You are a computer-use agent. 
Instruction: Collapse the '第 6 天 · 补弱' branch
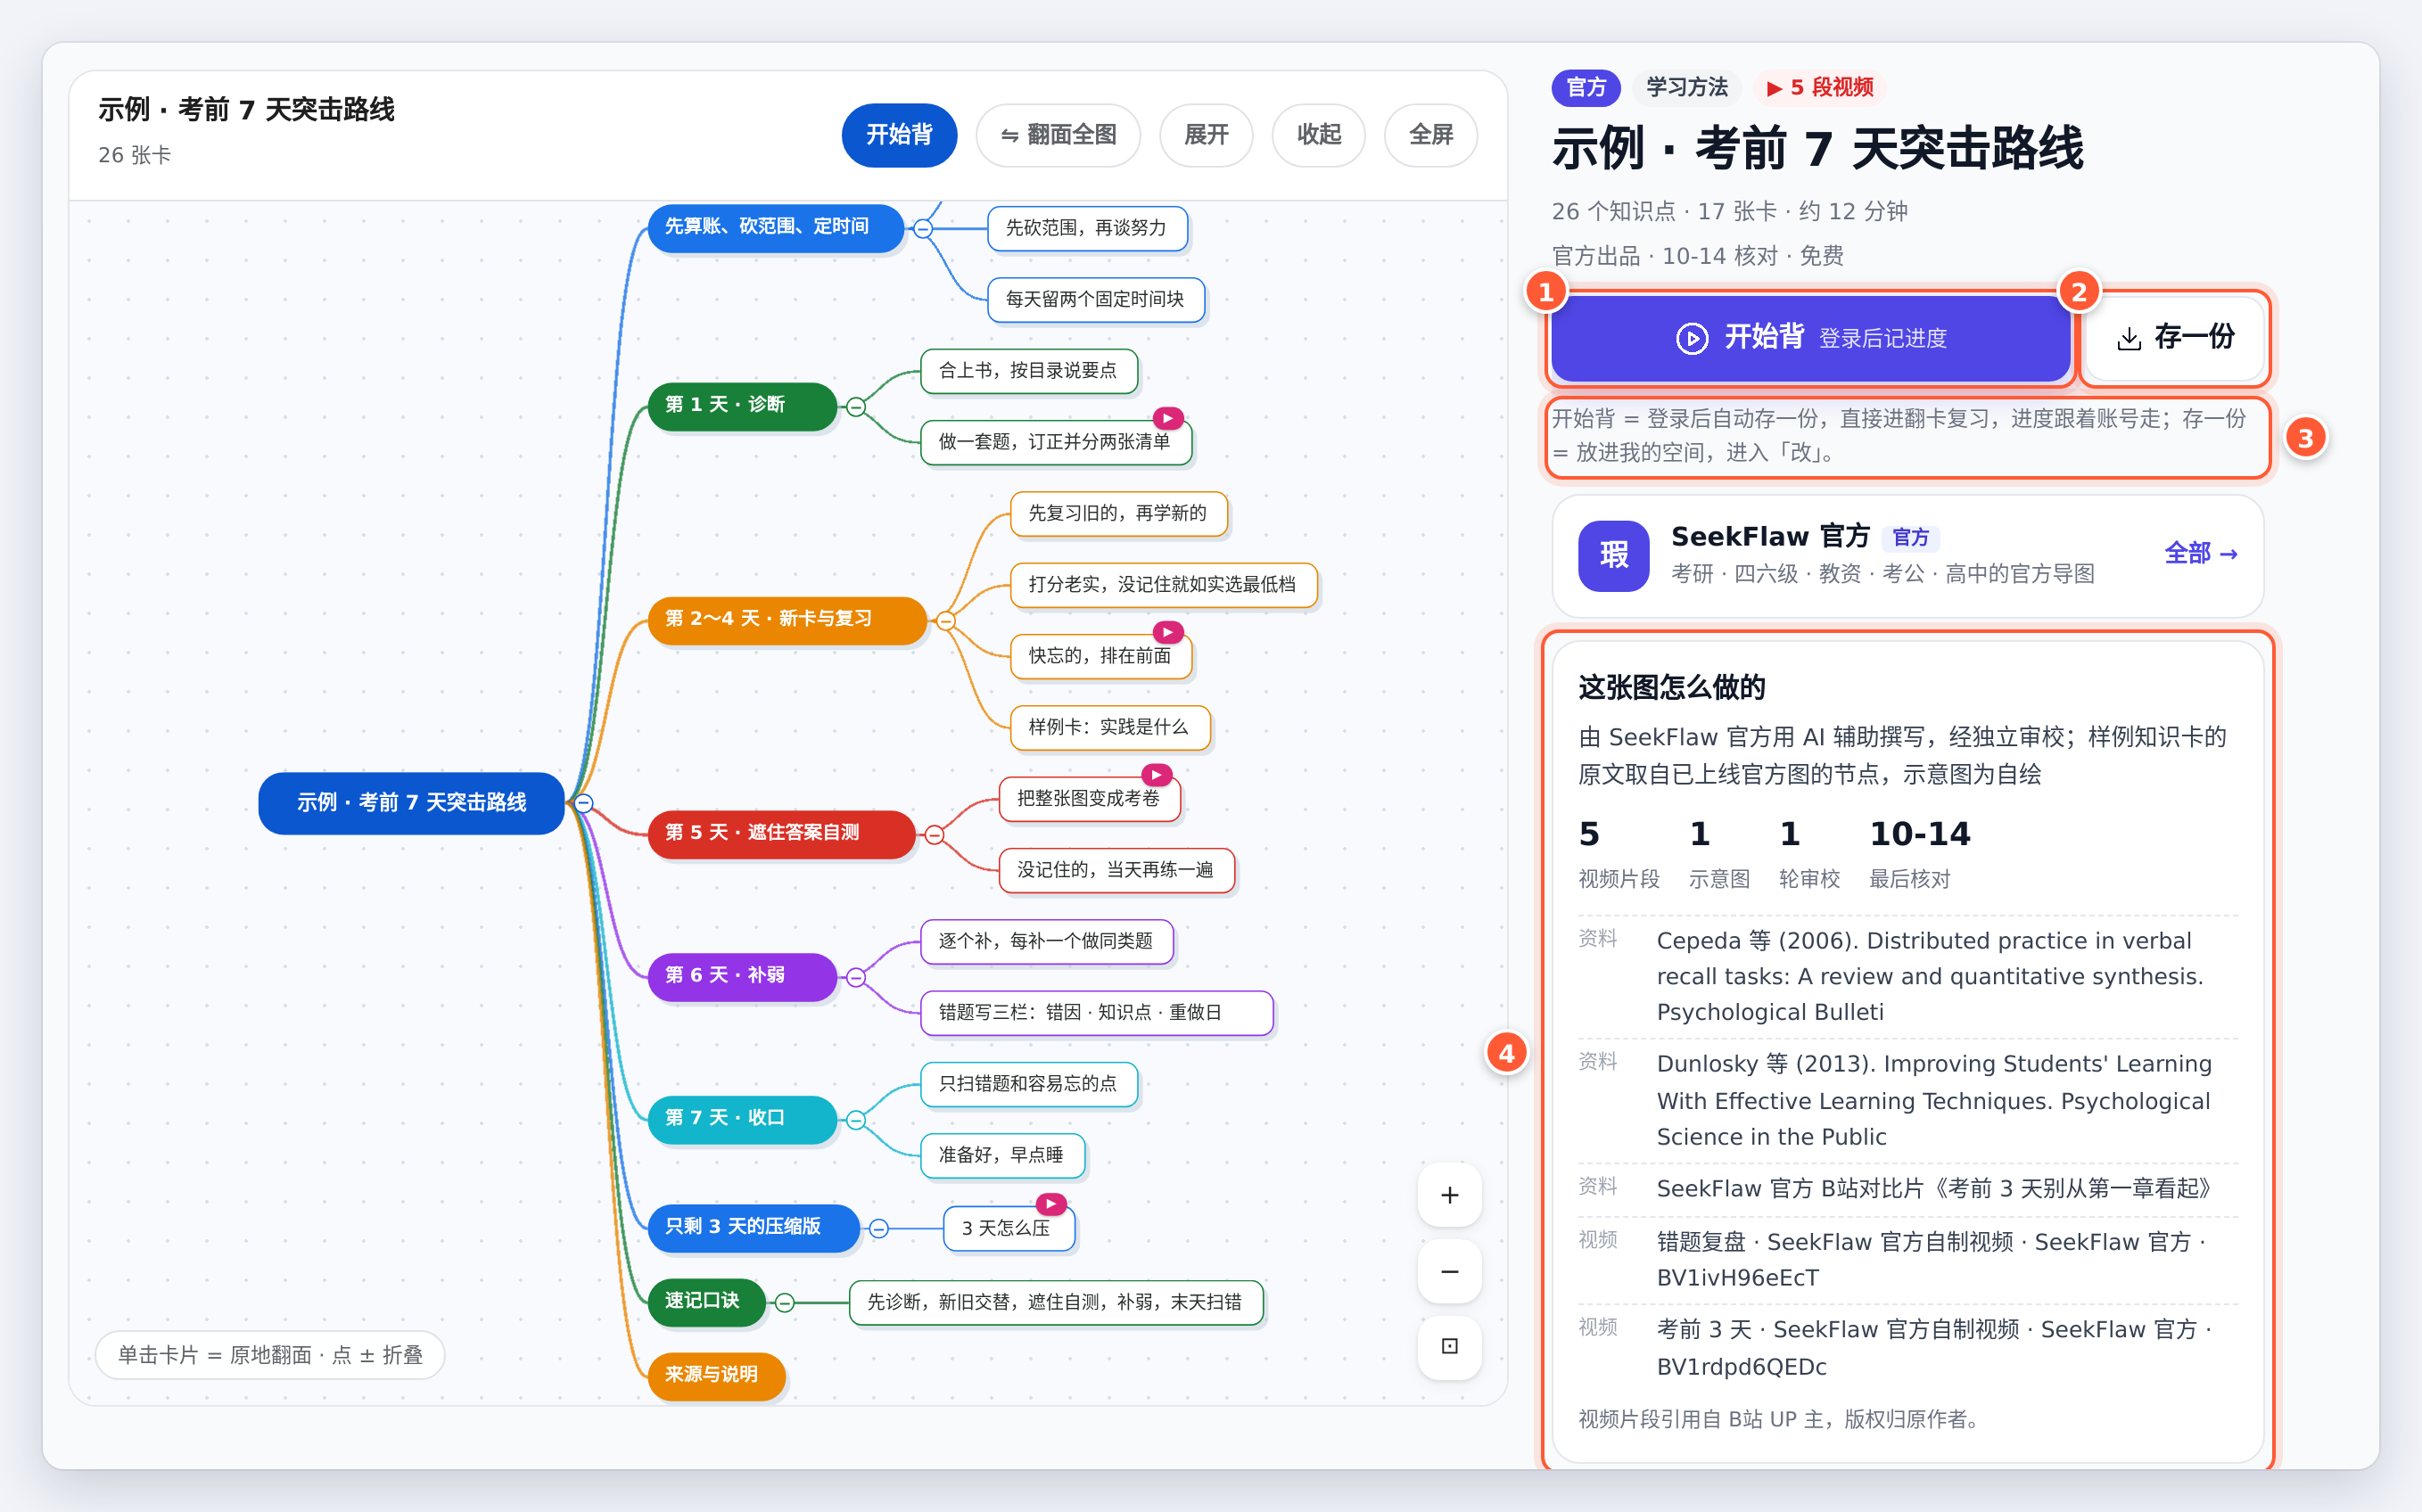coord(856,978)
